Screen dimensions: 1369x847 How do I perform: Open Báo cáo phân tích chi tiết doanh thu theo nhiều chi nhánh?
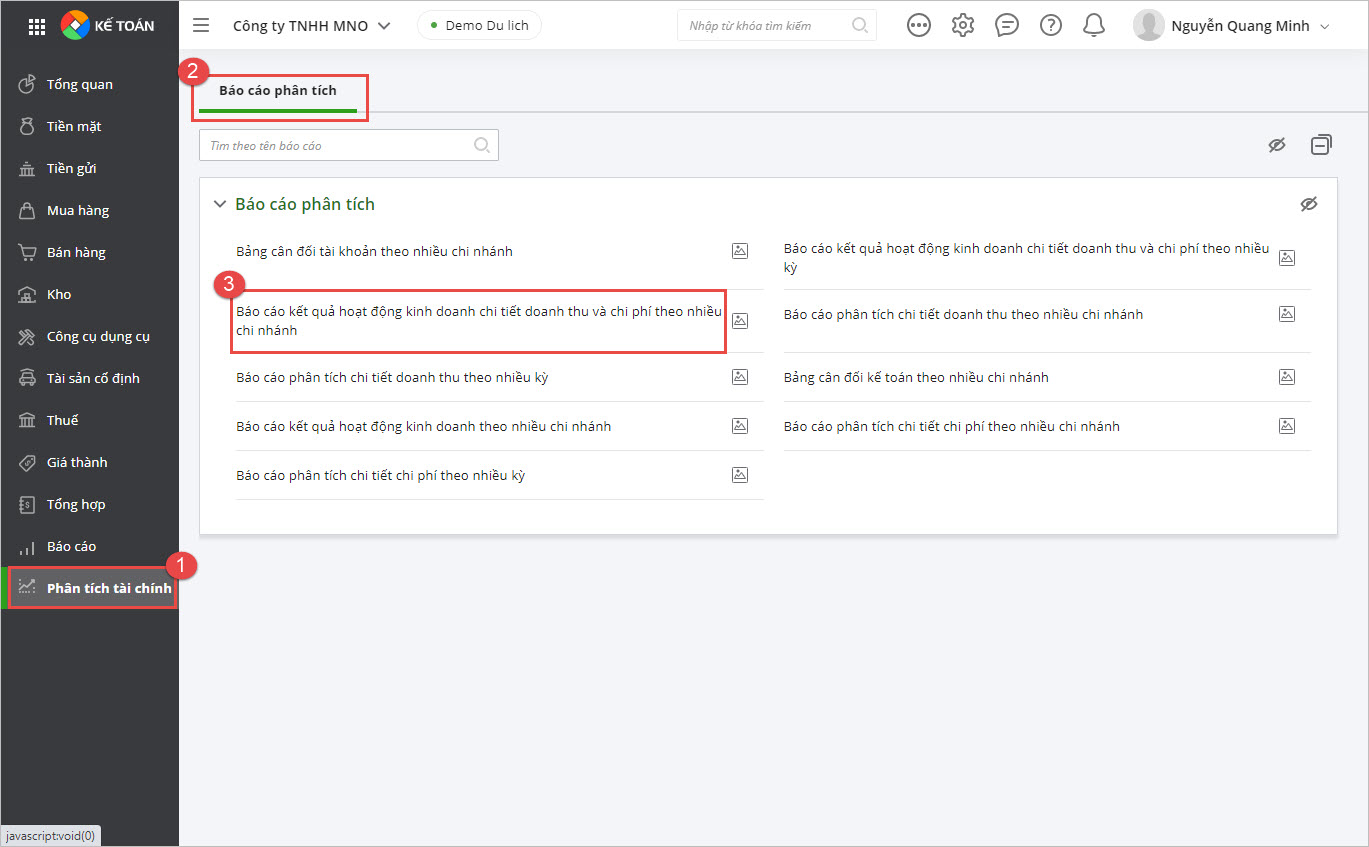(963, 314)
